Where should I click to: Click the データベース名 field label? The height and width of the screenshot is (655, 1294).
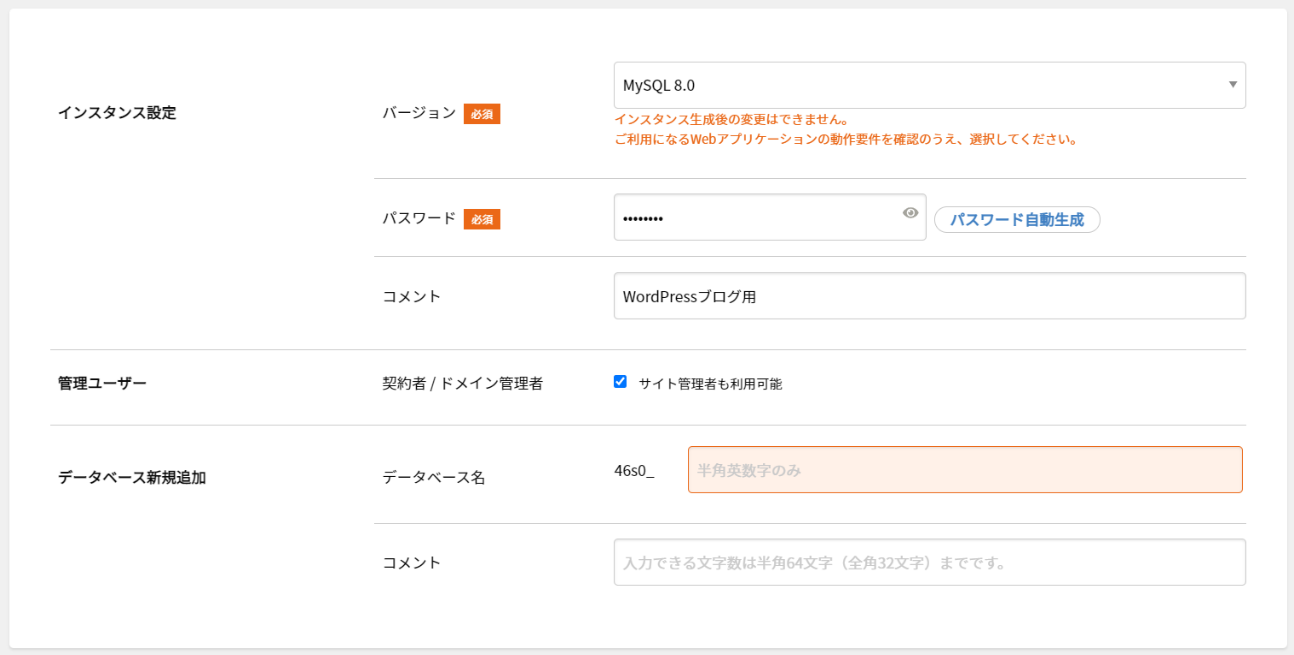434,477
